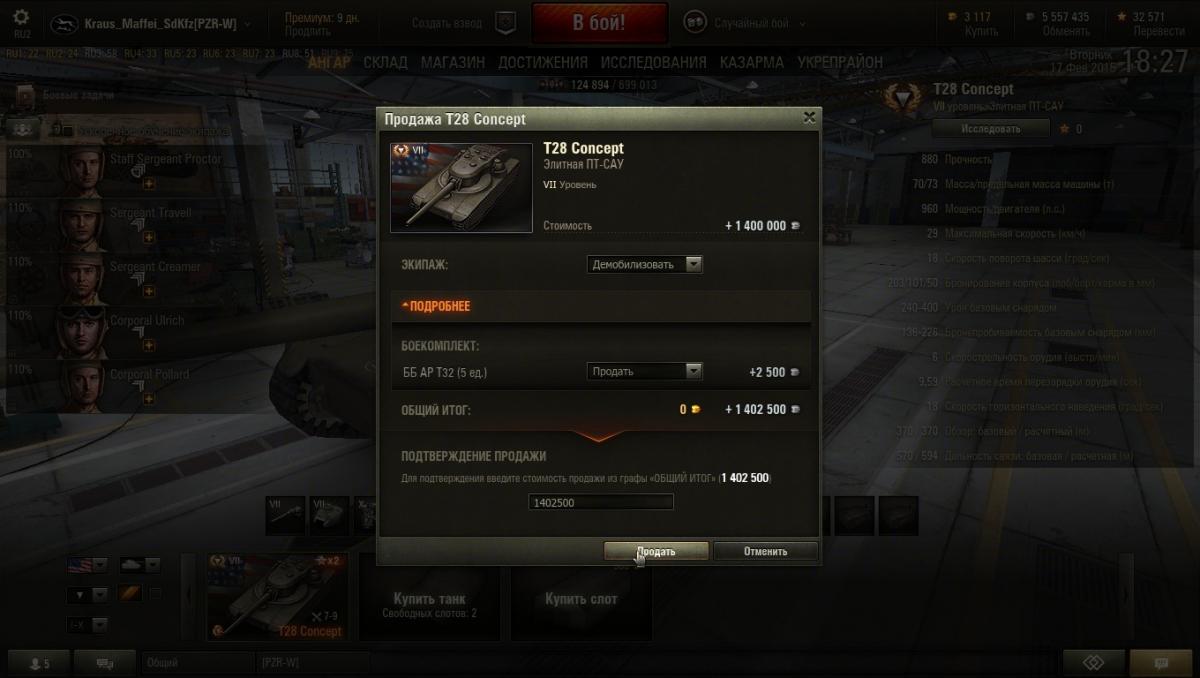
Task: Toggle the elite vehicles filter checkbox
Action: coord(155,594)
